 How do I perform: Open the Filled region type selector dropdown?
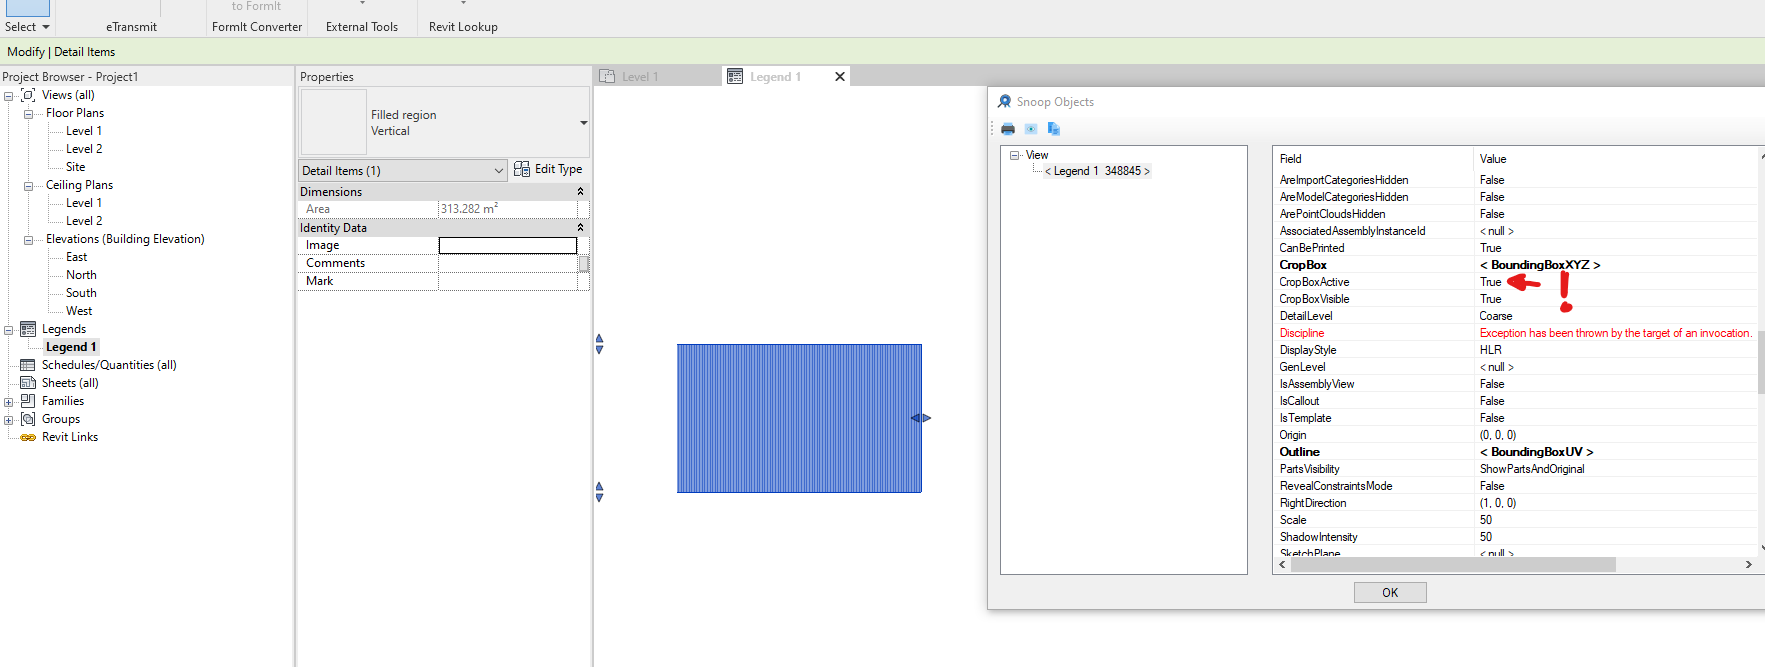click(583, 123)
